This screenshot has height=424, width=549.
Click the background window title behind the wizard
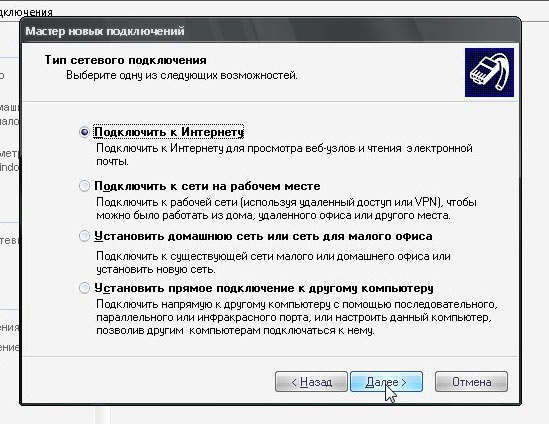tap(26, 13)
